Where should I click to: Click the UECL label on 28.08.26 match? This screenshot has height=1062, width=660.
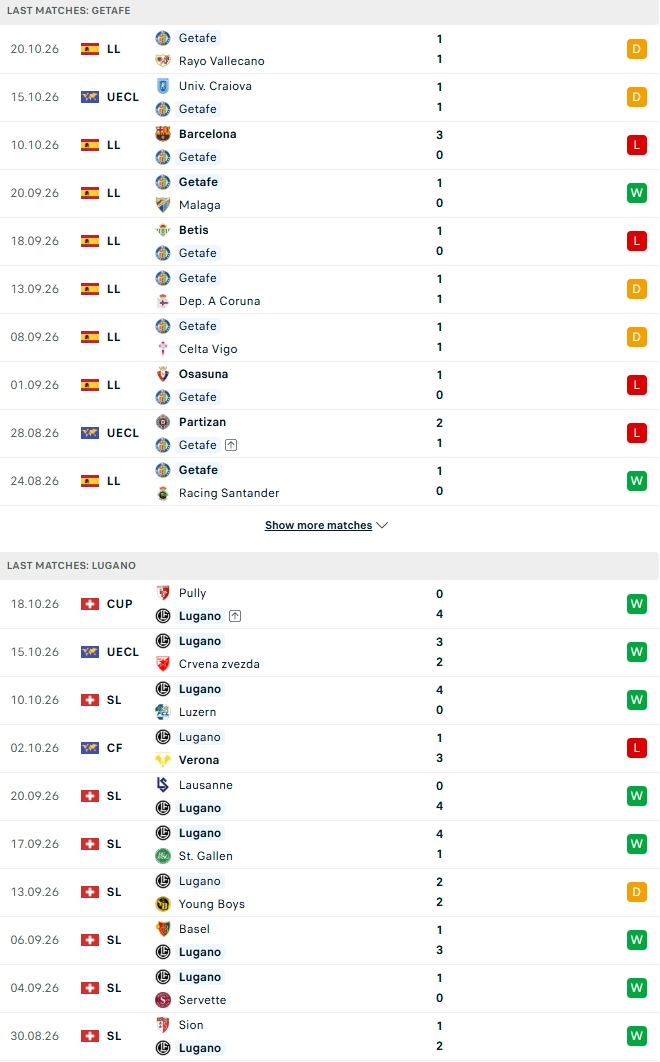pyautogui.click(x=123, y=433)
